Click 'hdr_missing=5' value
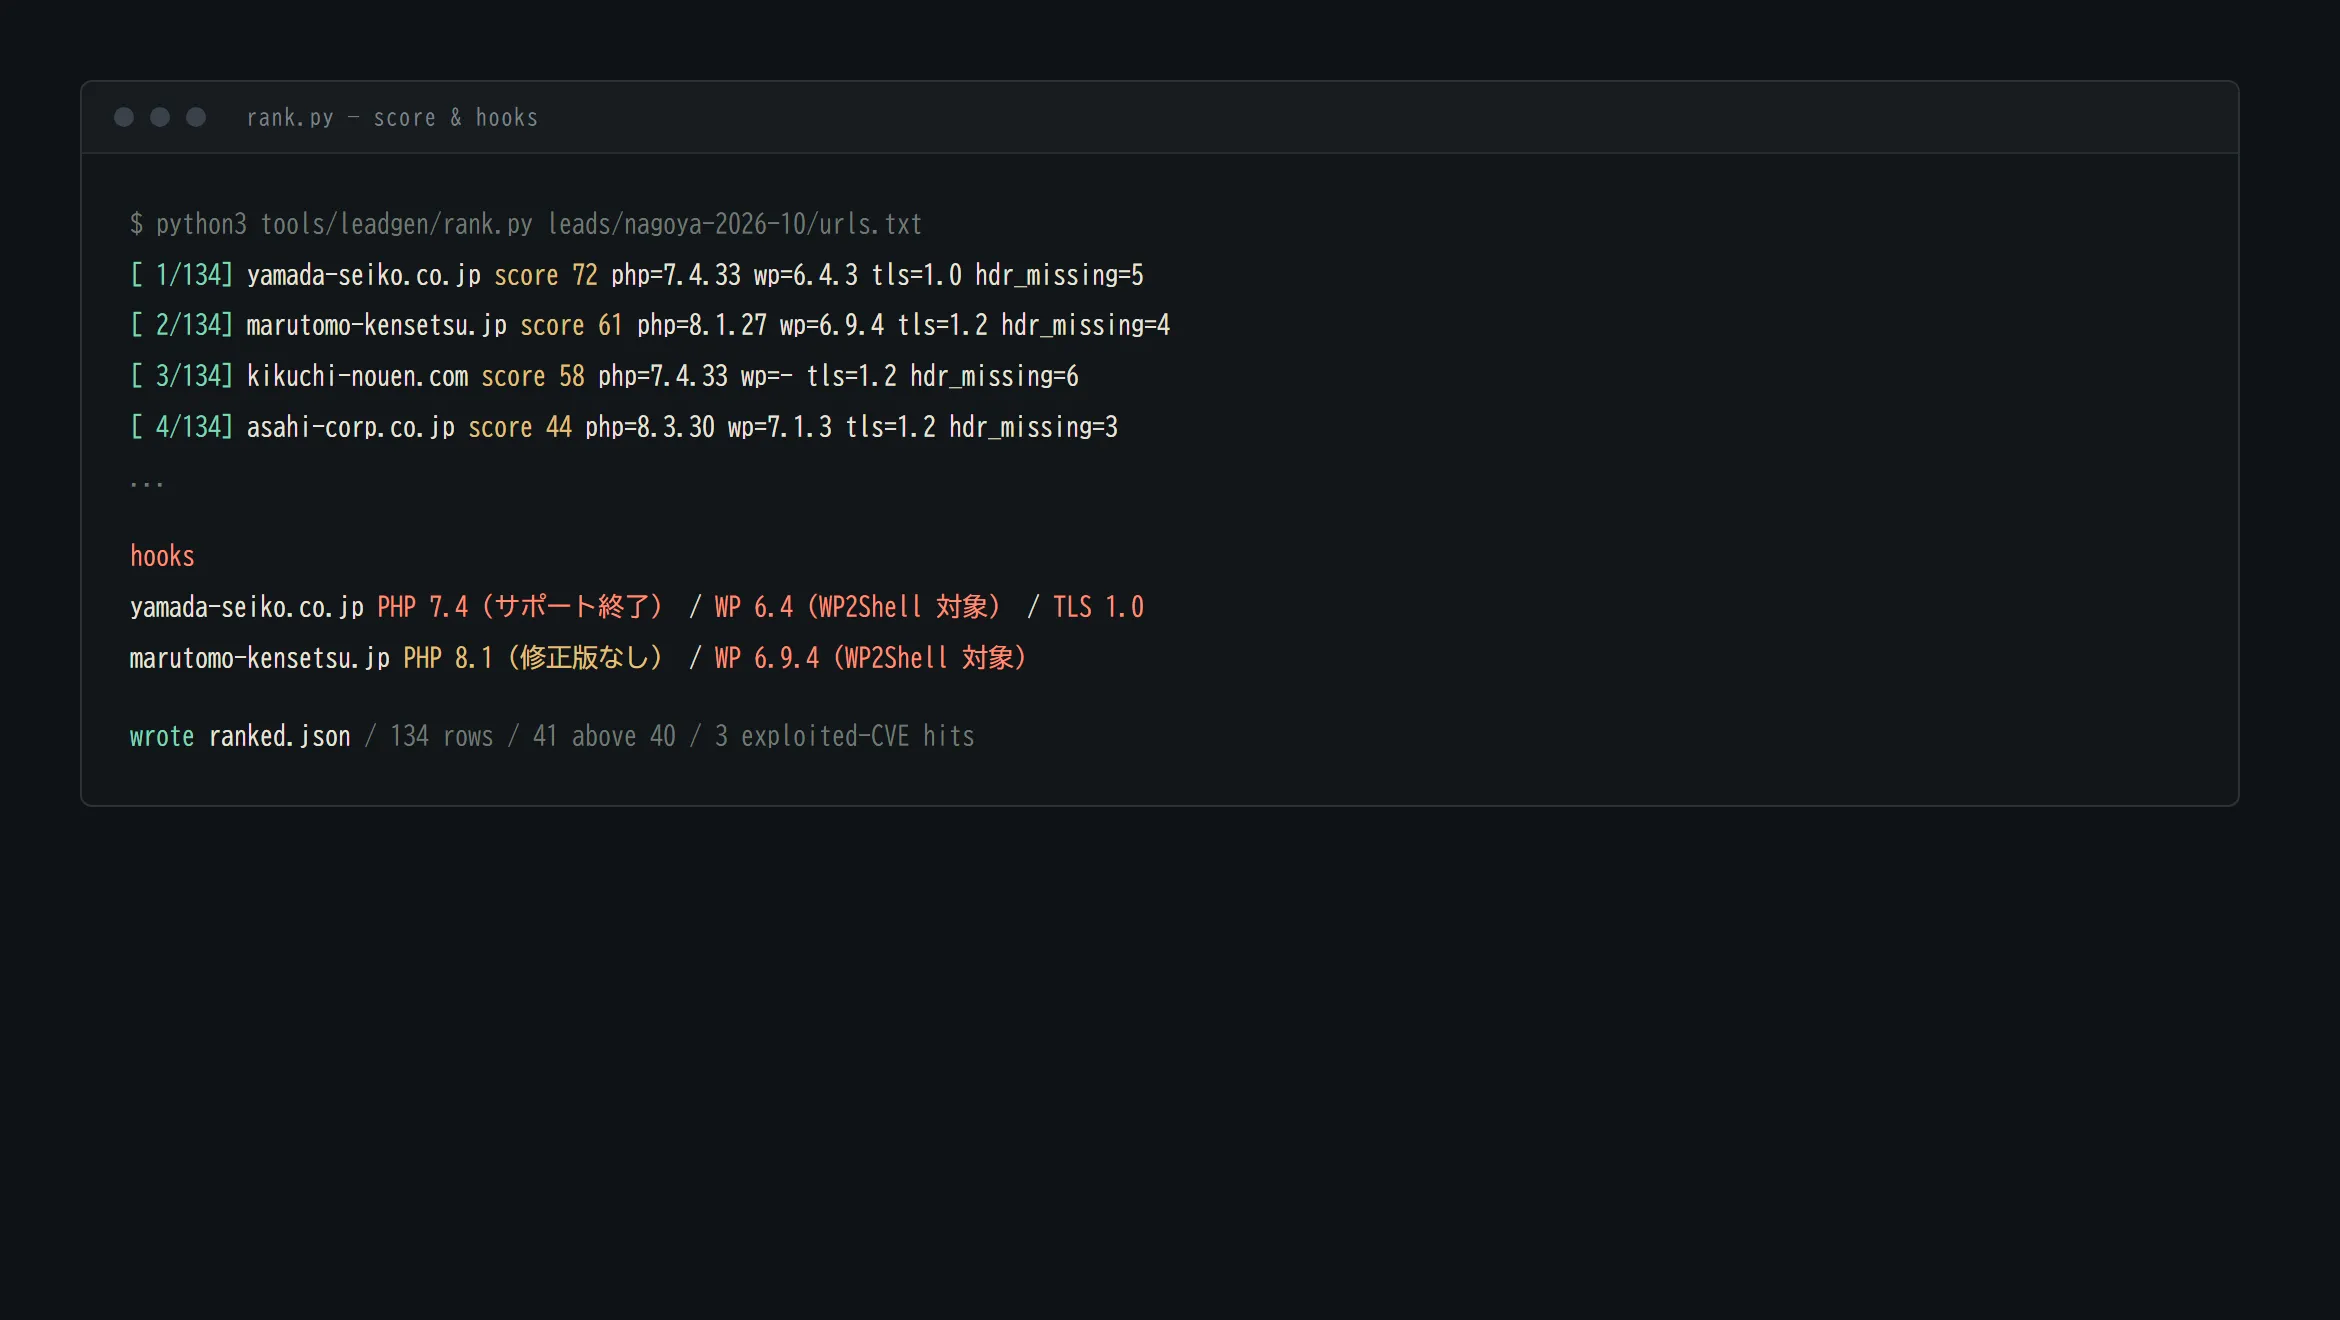 tap(1060, 275)
